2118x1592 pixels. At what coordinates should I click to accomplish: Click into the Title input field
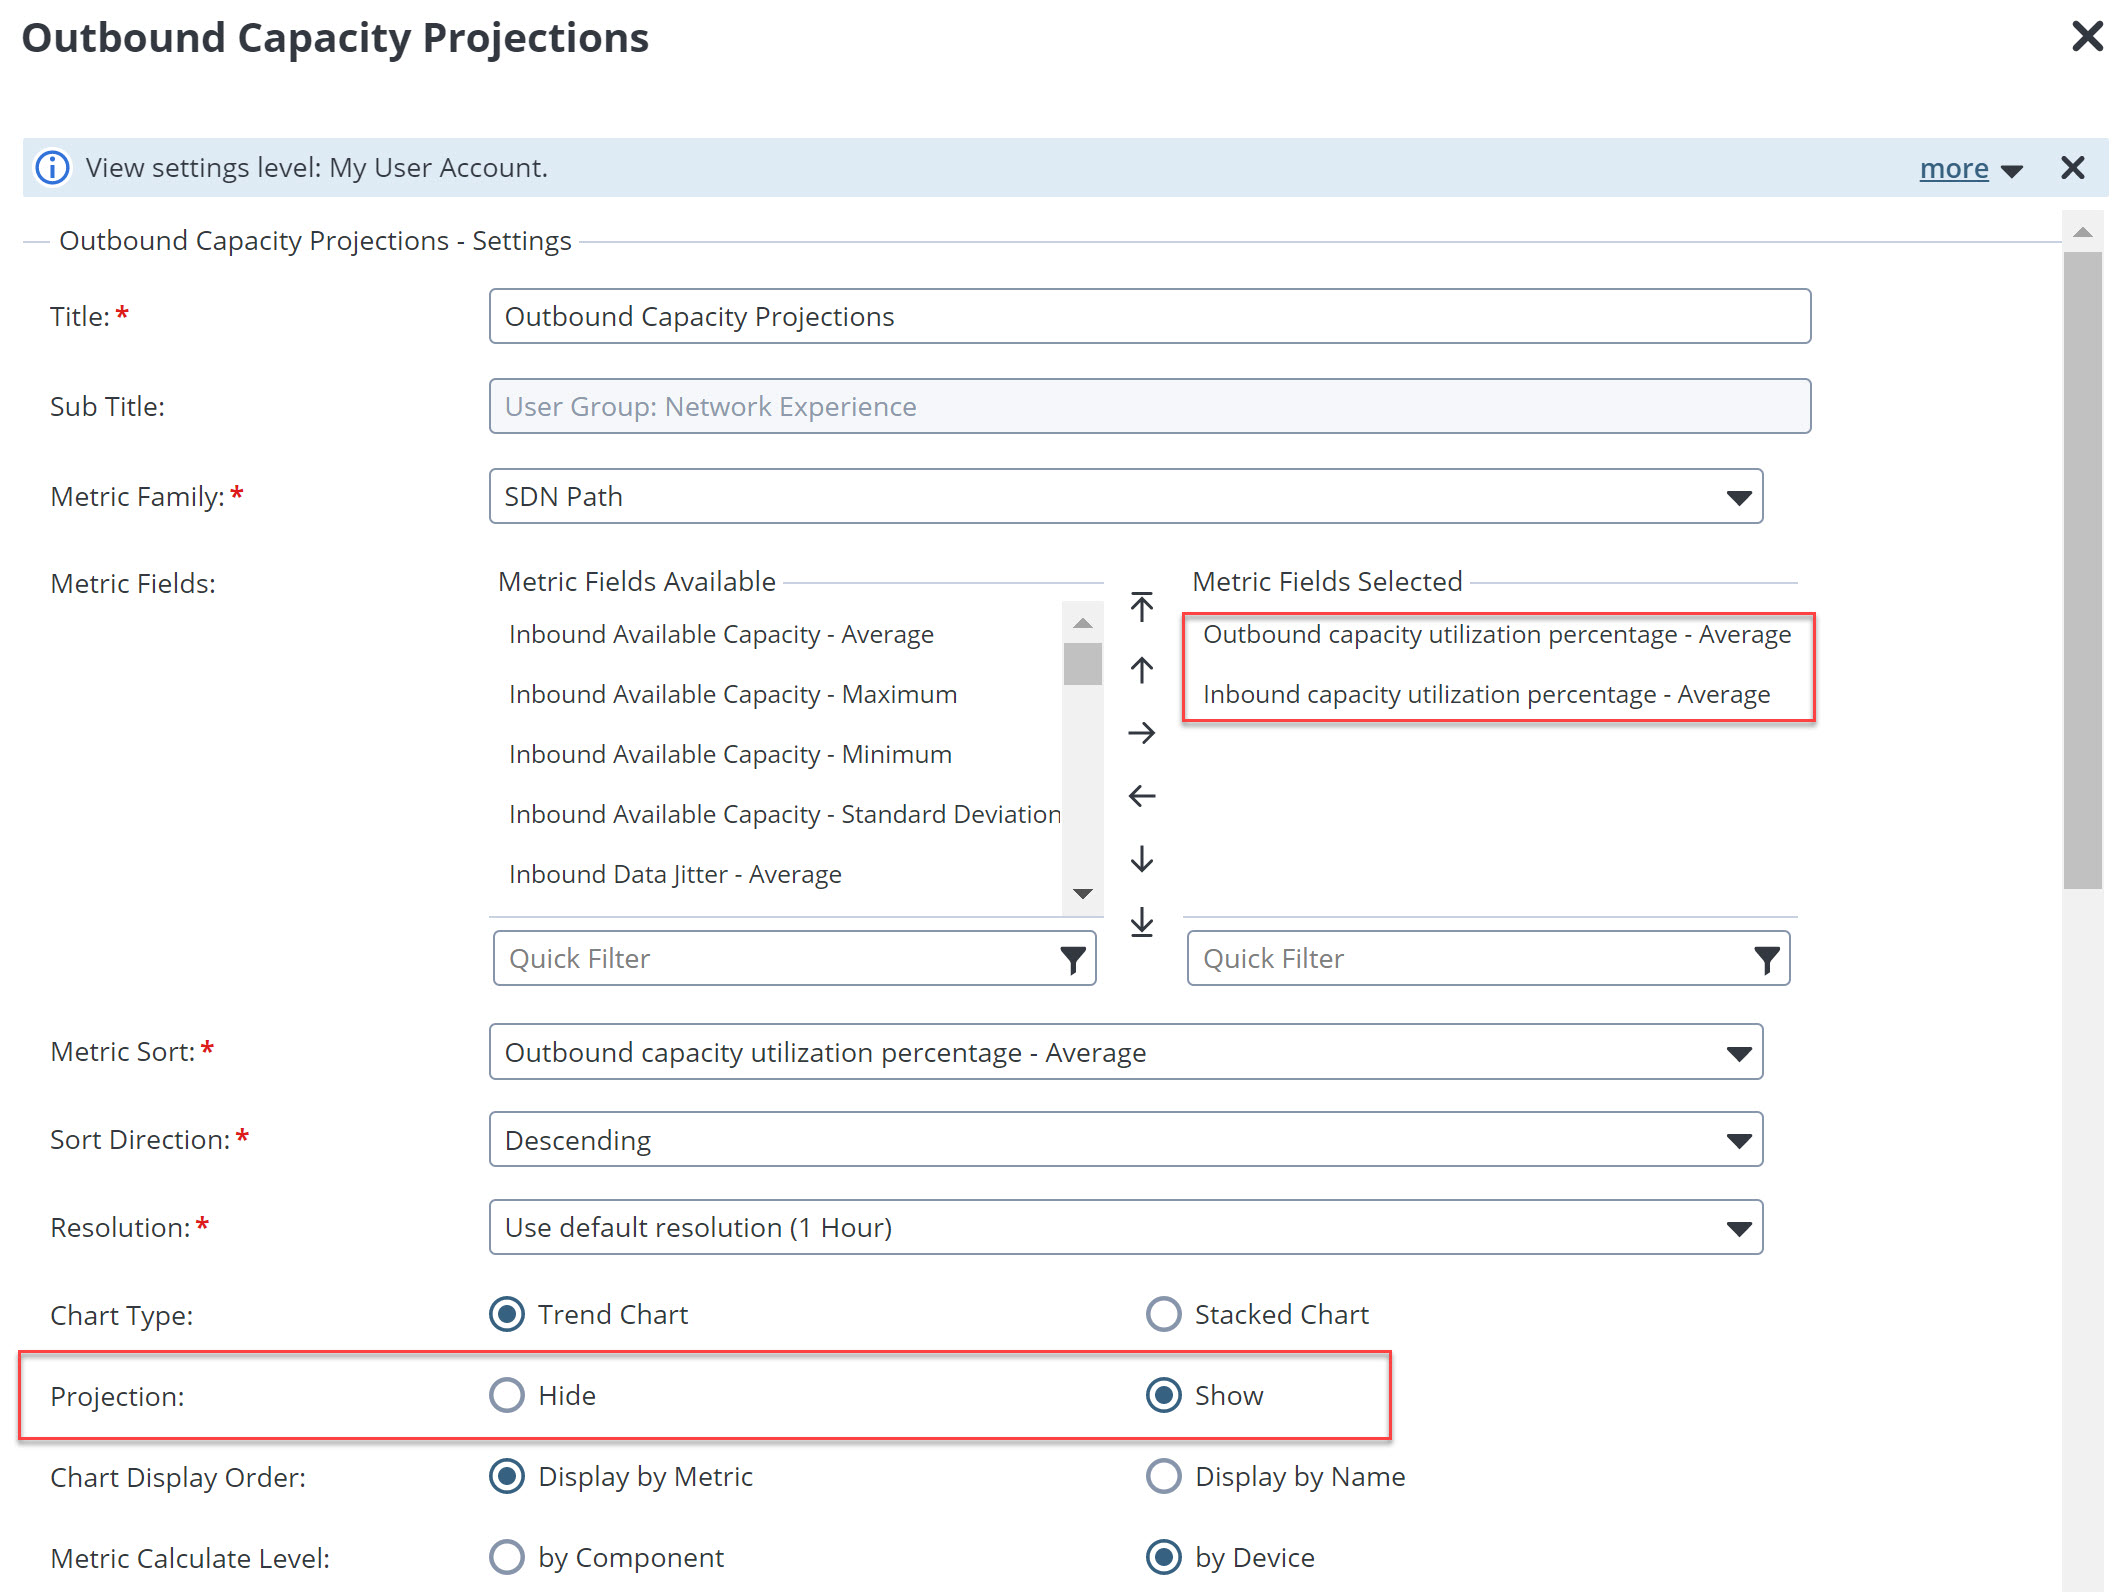[1149, 316]
